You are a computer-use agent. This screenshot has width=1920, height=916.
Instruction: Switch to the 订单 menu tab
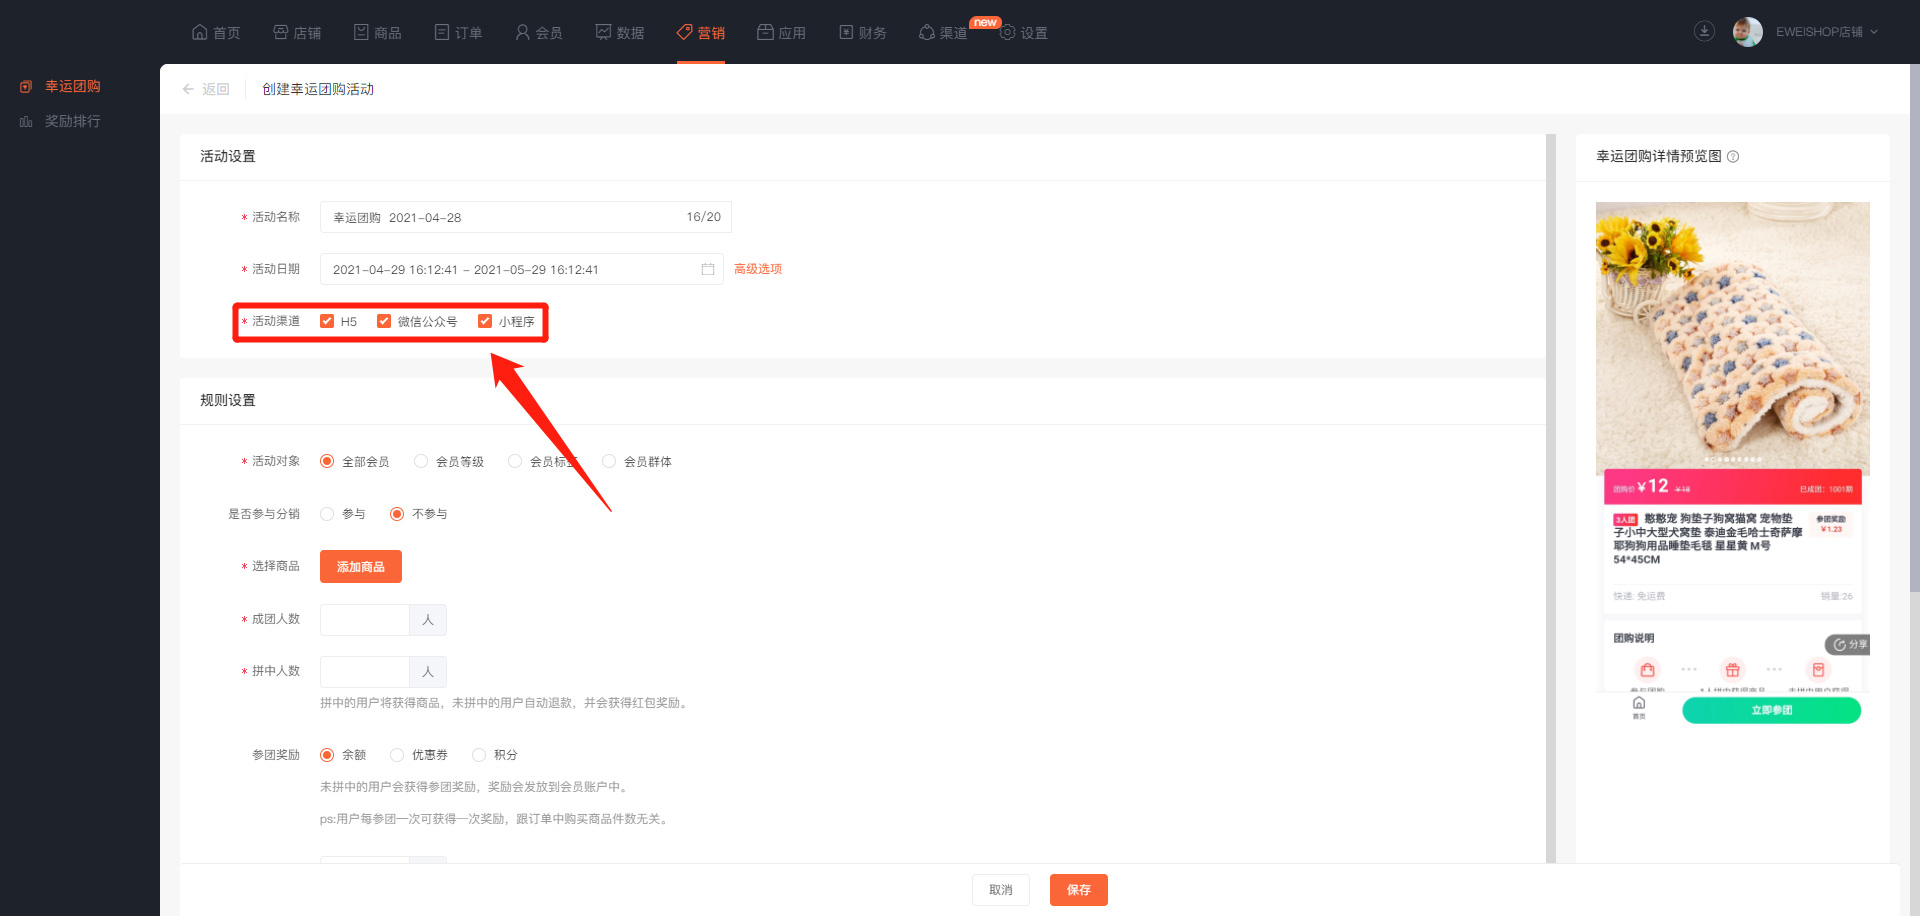click(x=458, y=33)
